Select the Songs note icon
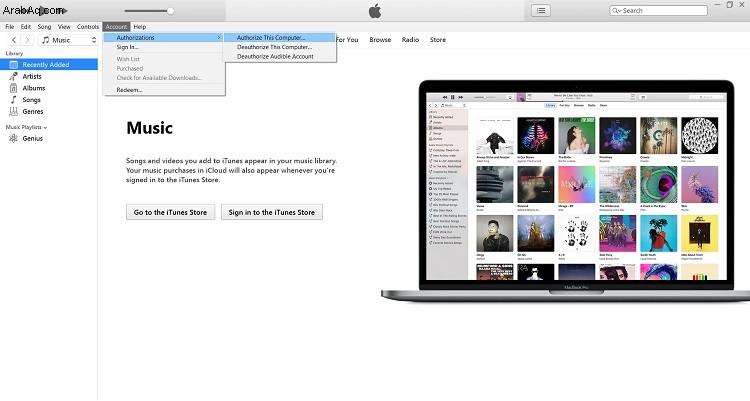Image resolution: width=750 pixels, height=401 pixels. 13,100
